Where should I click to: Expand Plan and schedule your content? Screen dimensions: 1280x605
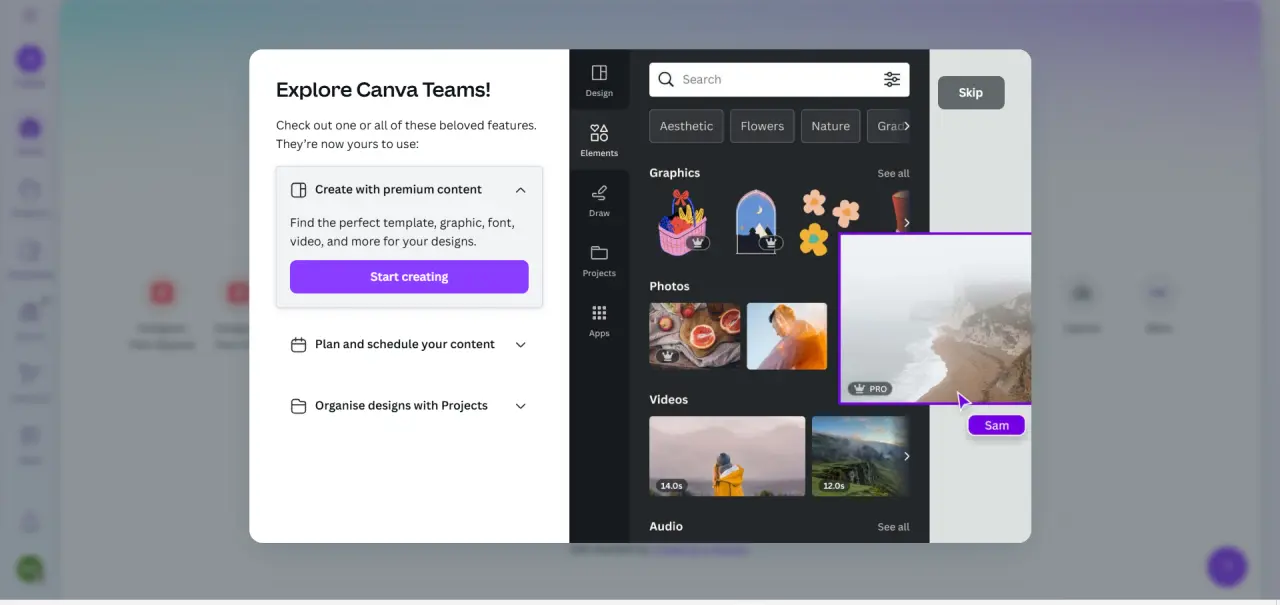click(x=521, y=344)
